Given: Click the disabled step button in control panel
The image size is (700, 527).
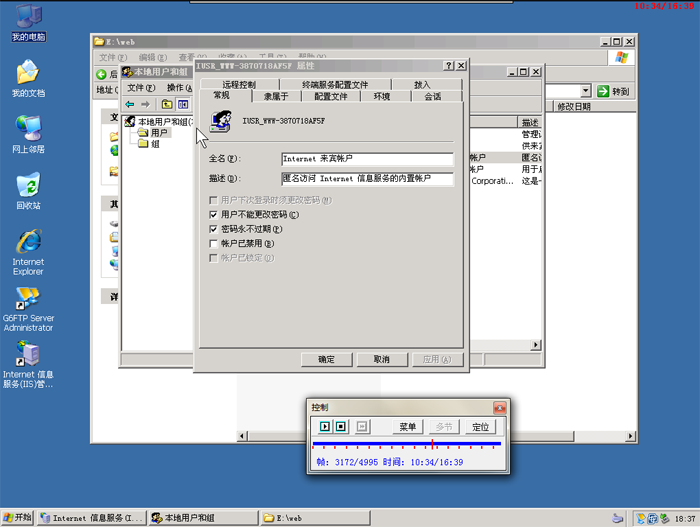Looking at the screenshot, I should coord(362,427).
